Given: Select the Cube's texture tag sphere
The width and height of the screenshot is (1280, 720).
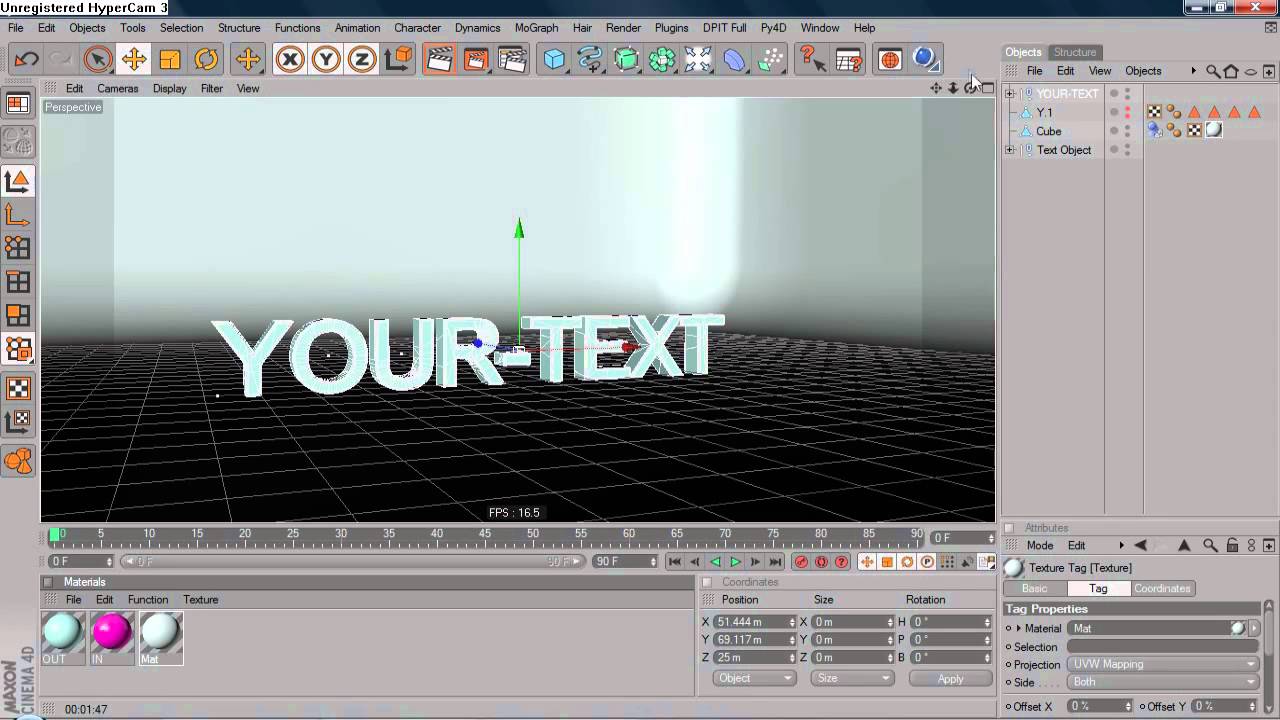Looking at the screenshot, I should point(1214,131).
